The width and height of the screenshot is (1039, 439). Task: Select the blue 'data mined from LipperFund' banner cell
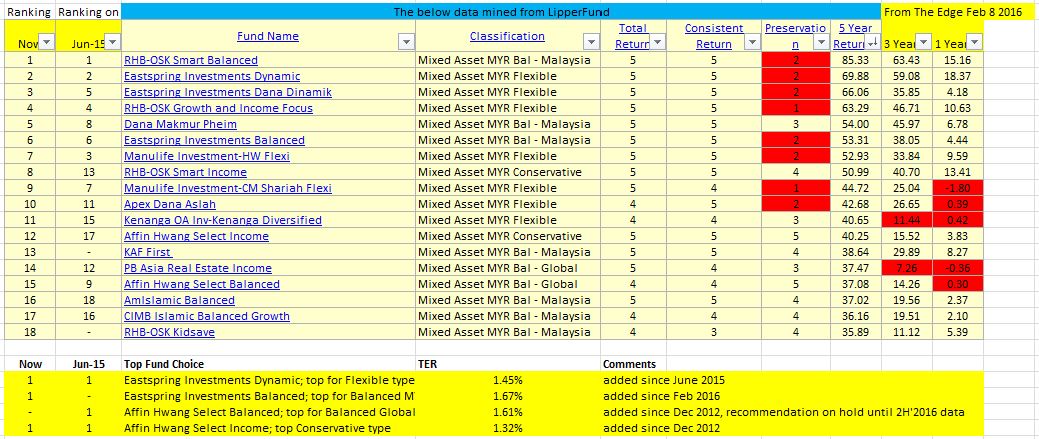501,11
